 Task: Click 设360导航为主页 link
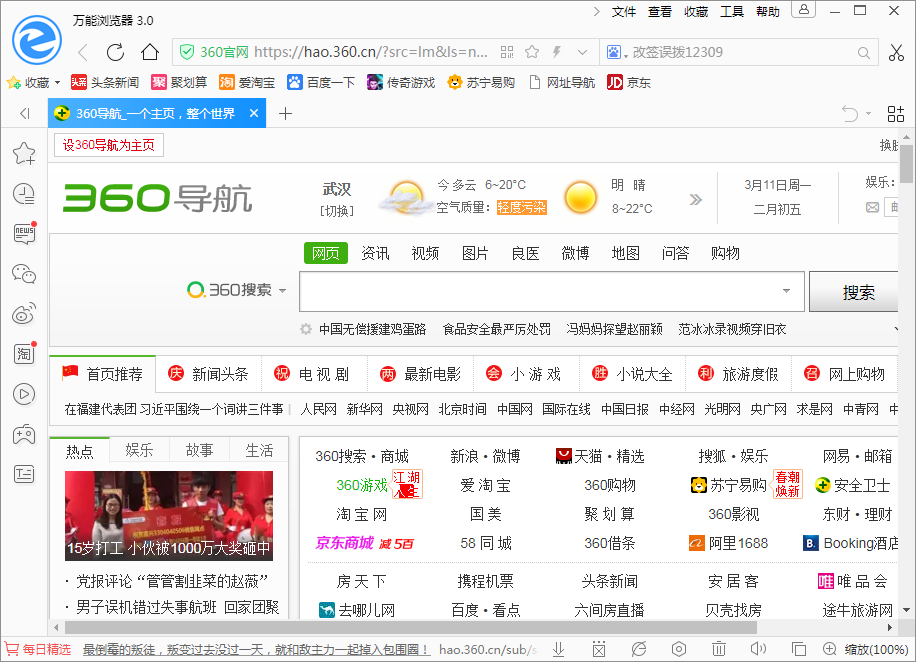tap(109, 145)
